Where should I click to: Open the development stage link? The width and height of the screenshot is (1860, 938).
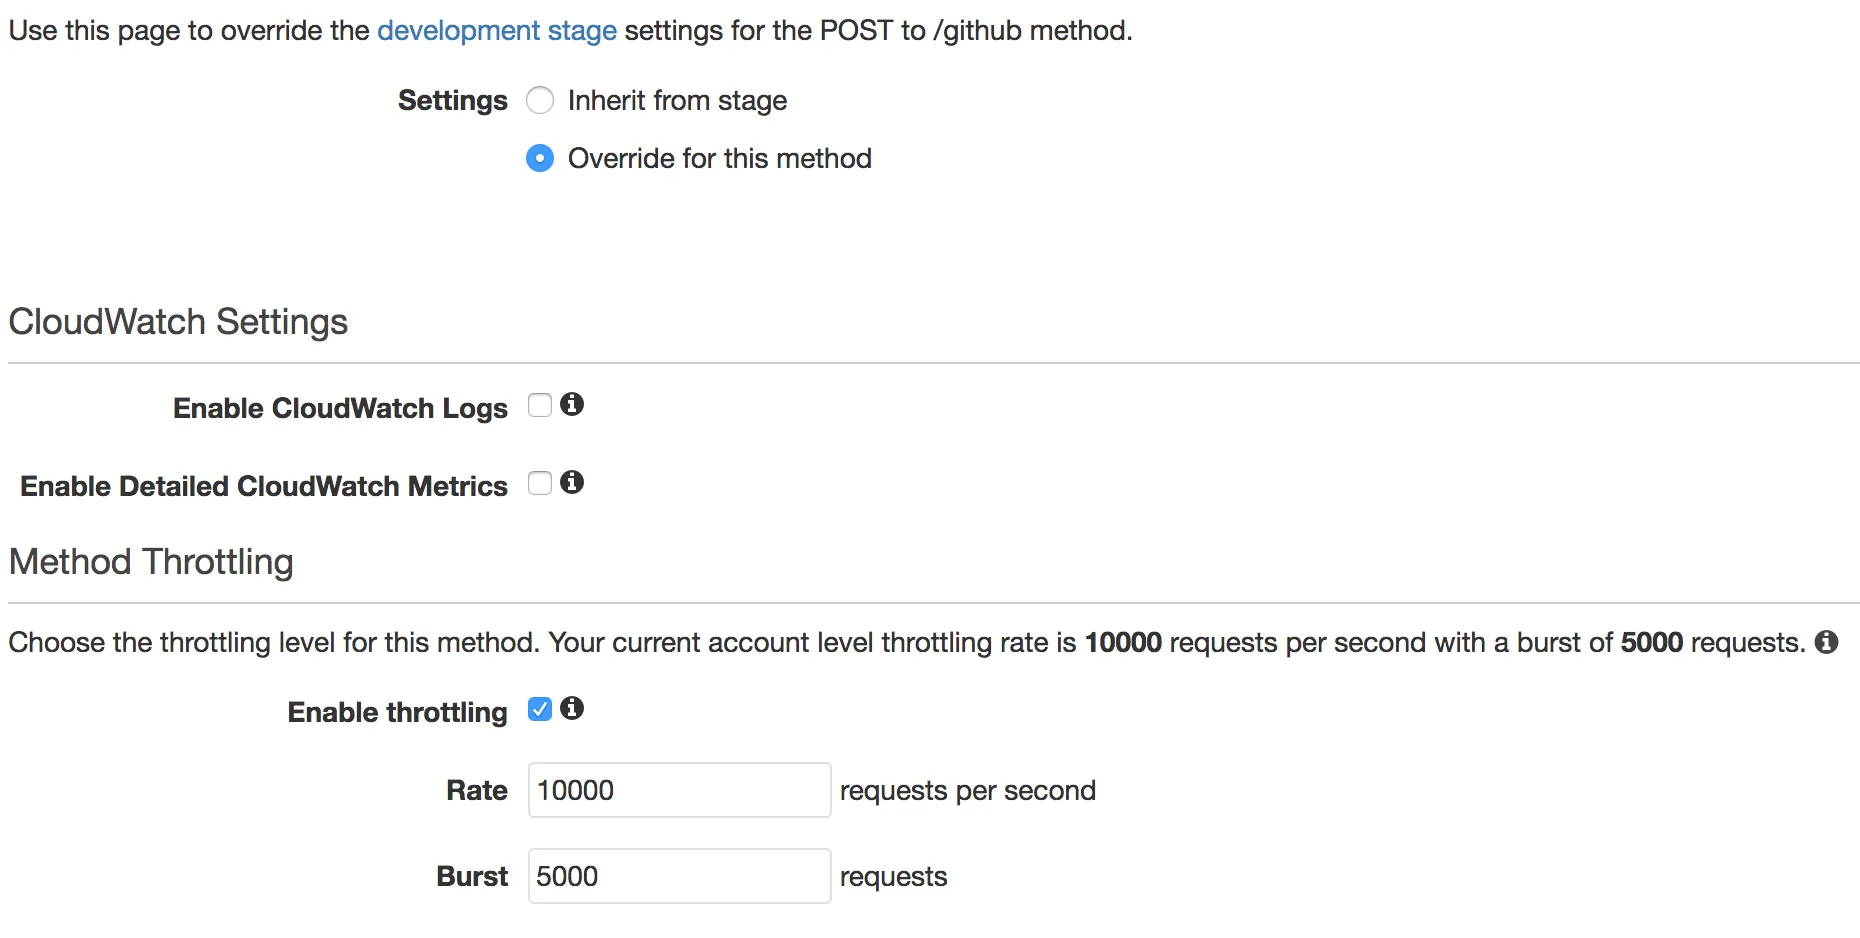pyautogui.click(x=496, y=31)
